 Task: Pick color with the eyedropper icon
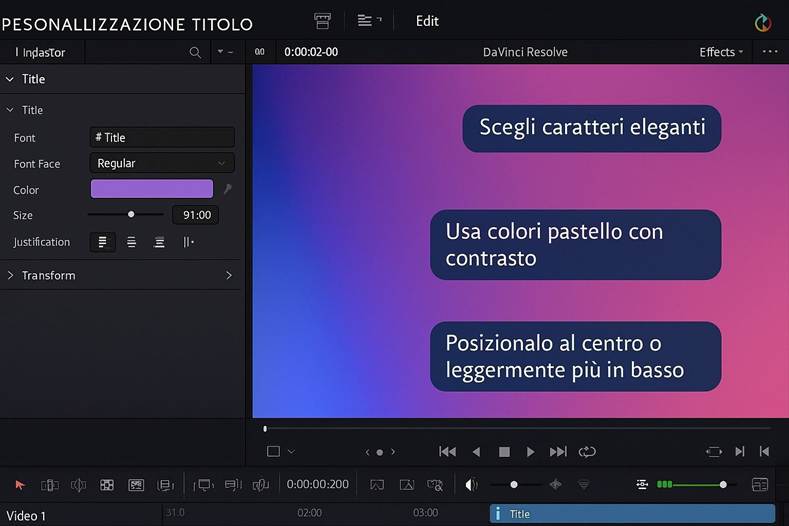[x=227, y=189]
